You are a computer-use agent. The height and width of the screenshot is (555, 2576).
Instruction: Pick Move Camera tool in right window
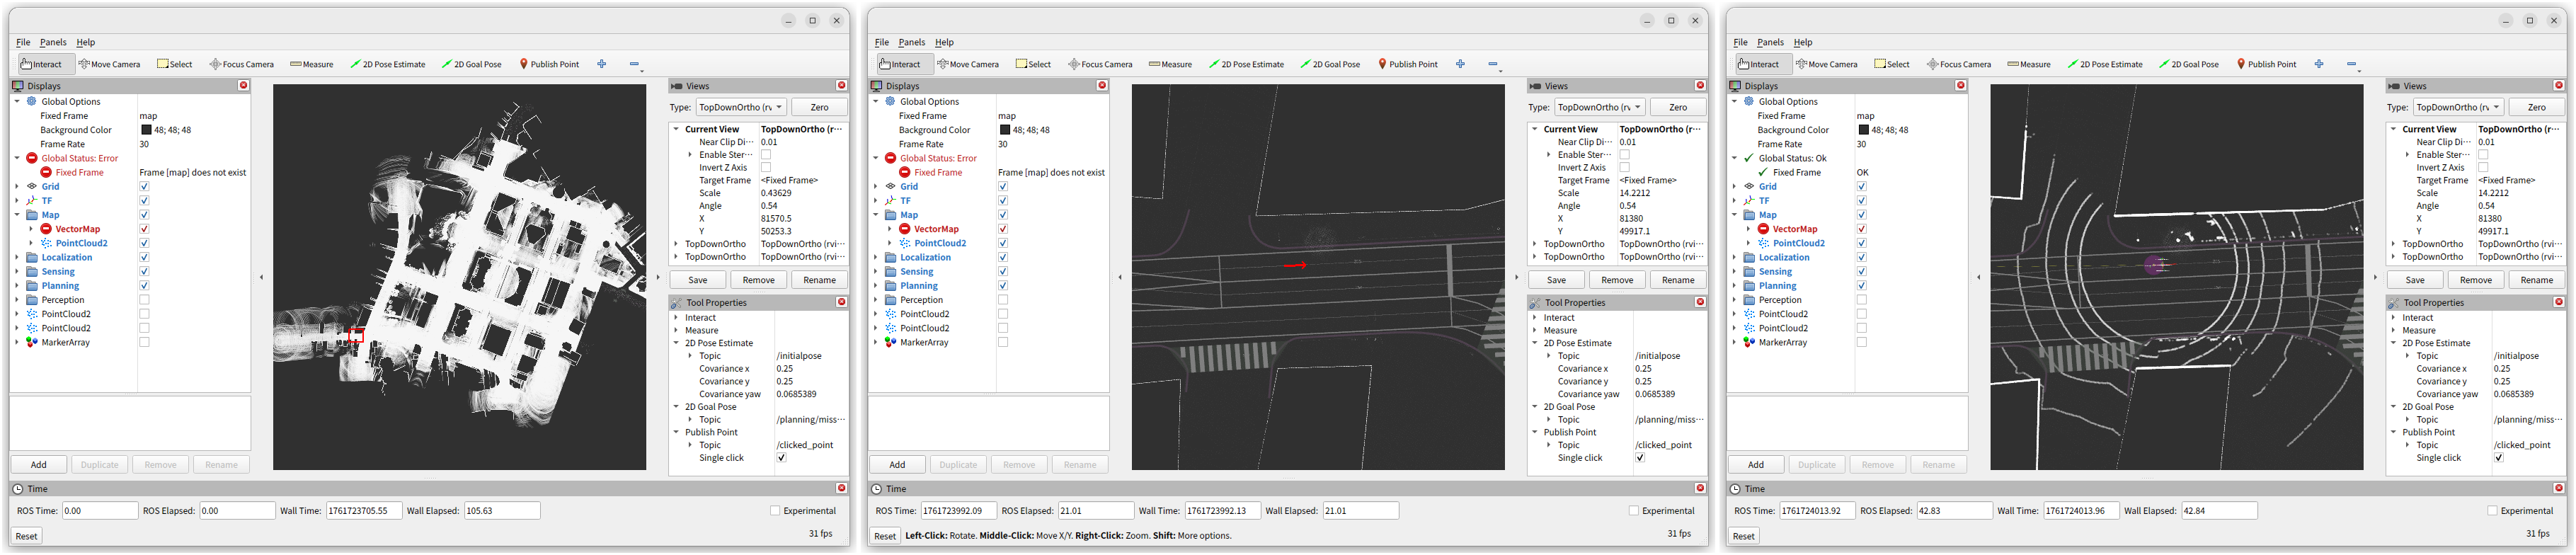[1827, 64]
